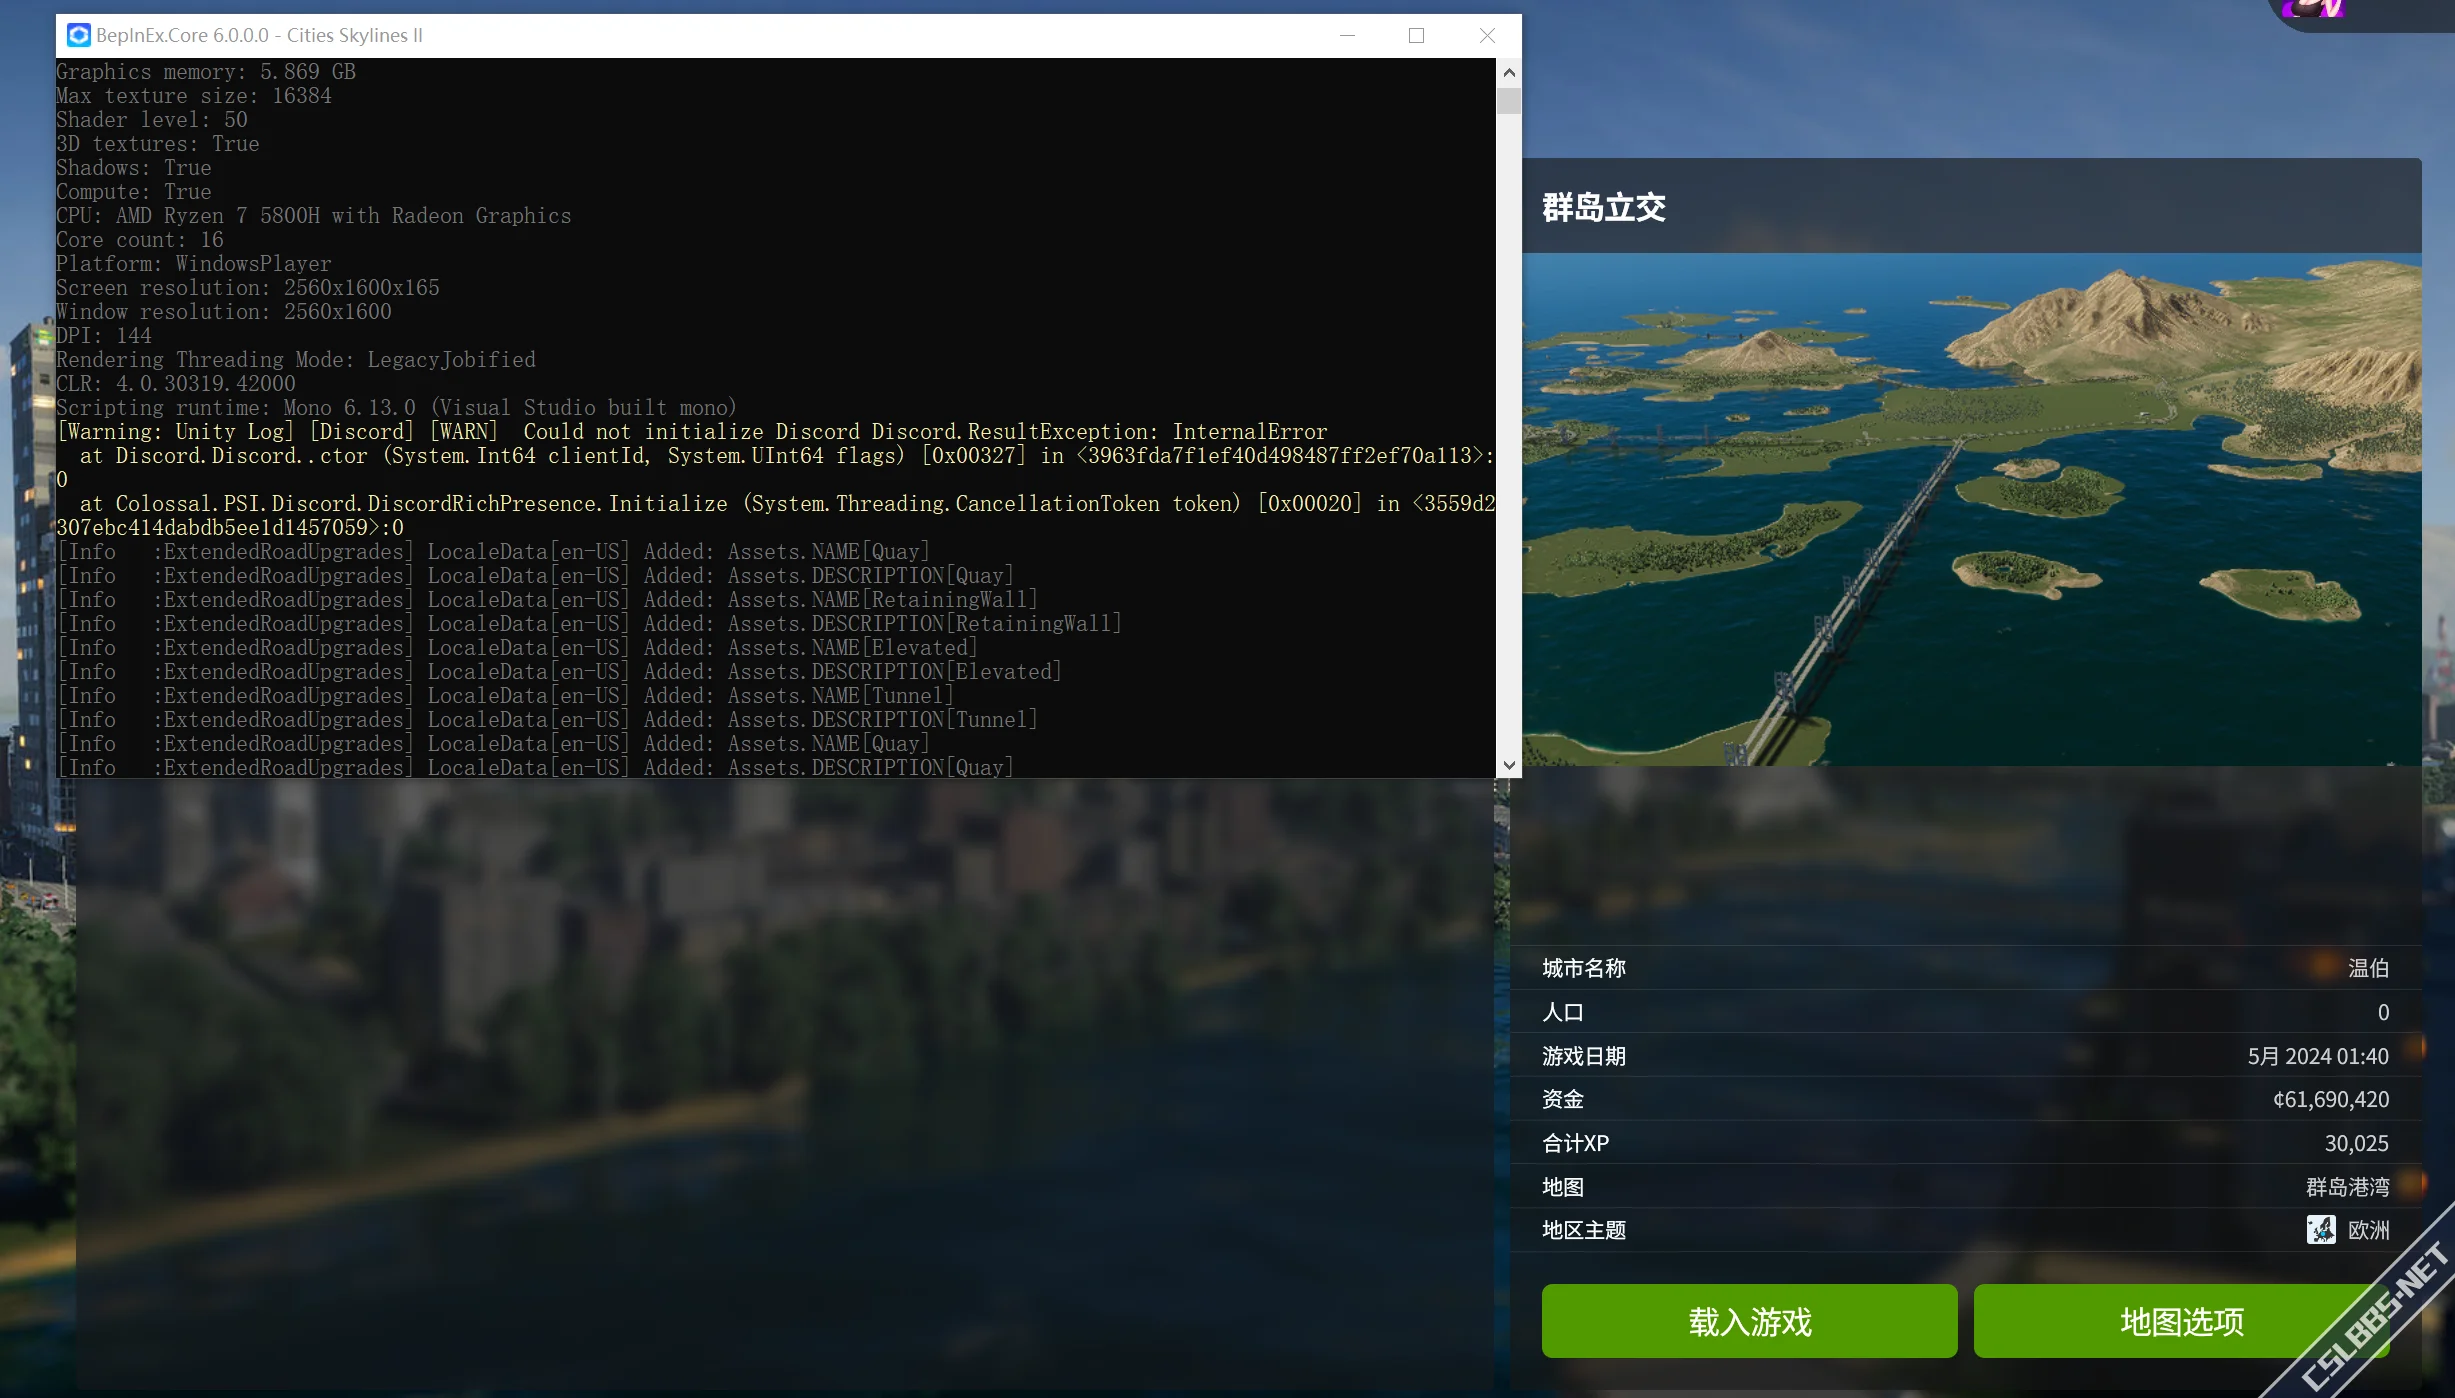Viewport: 2455px width, 1398px height.
Task: Click the funds value ¢61,690,420
Action: point(2330,1099)
